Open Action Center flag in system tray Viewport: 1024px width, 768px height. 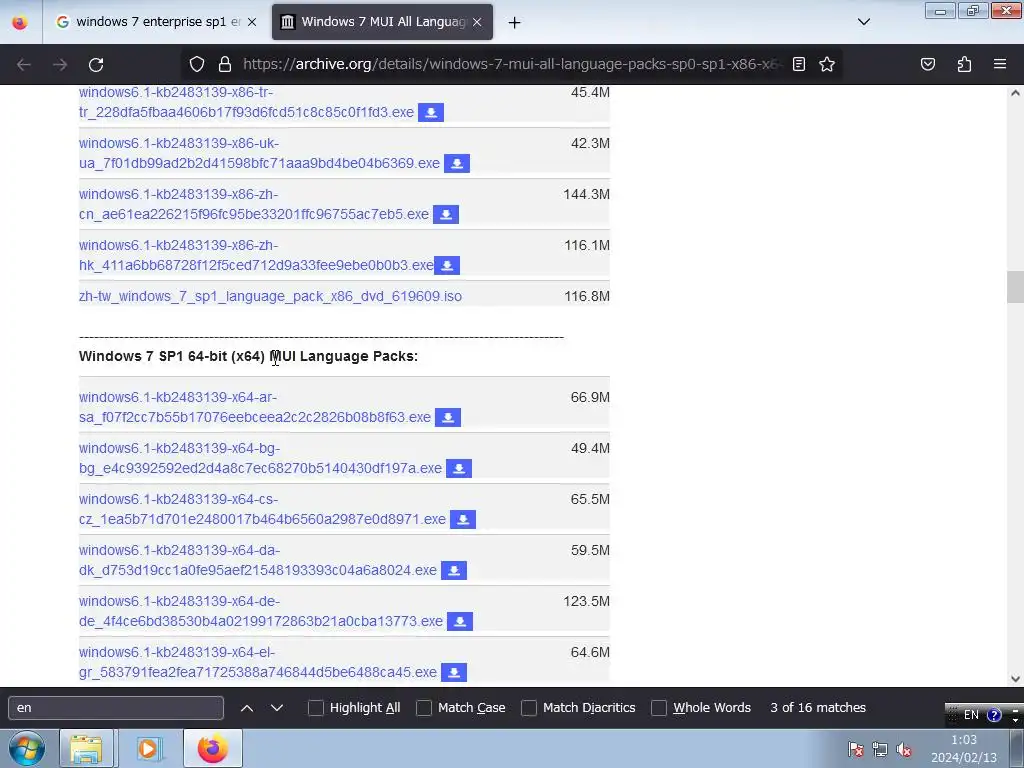click(855, 750)
